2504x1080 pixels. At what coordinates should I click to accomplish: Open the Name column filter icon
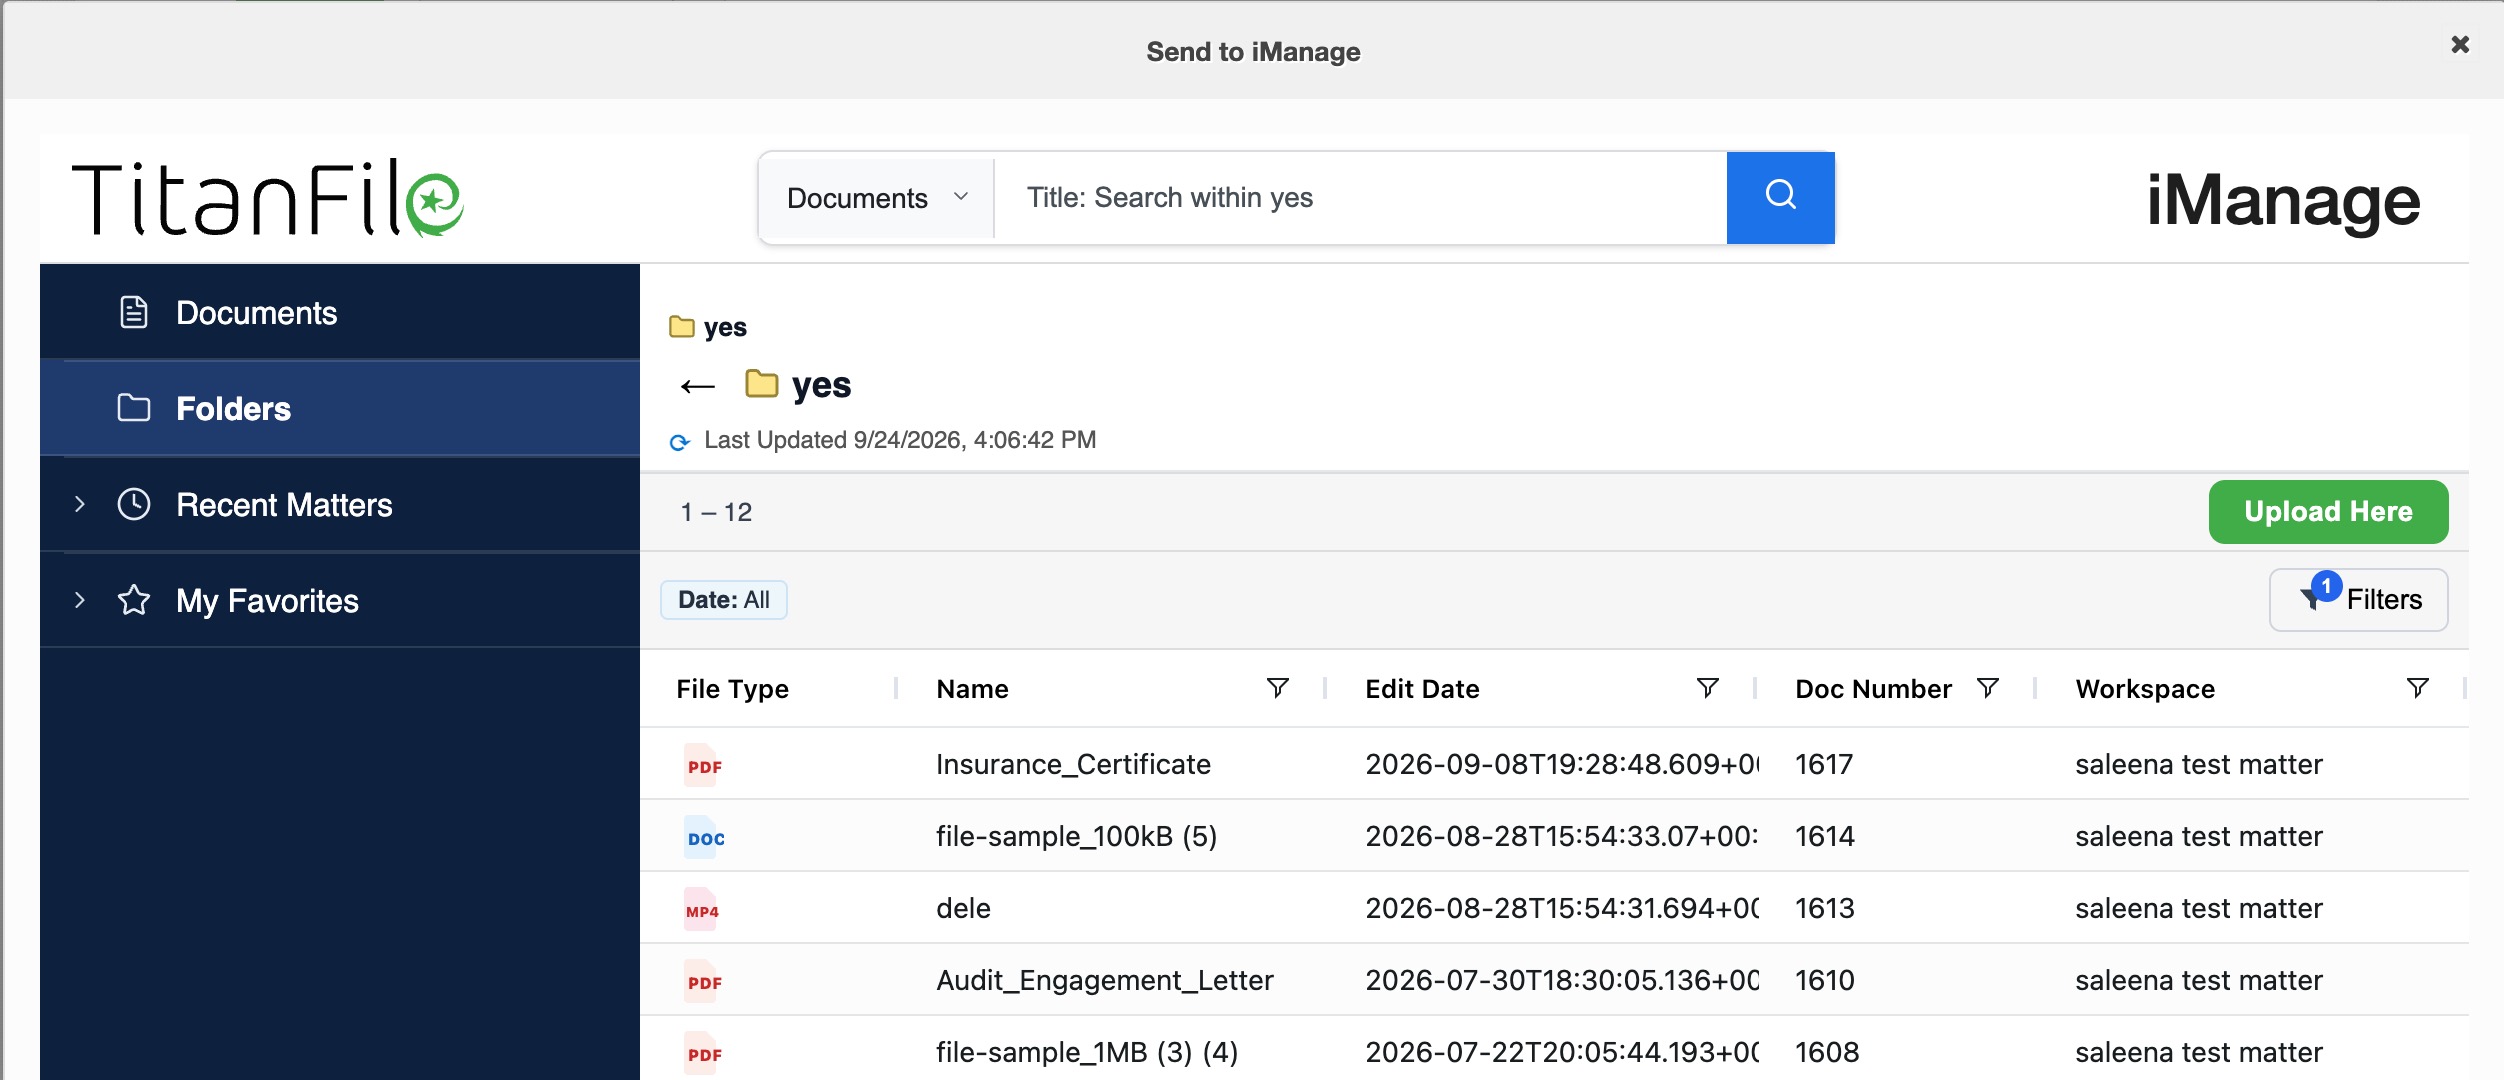pyautogui.click(x=1277, y=688)
